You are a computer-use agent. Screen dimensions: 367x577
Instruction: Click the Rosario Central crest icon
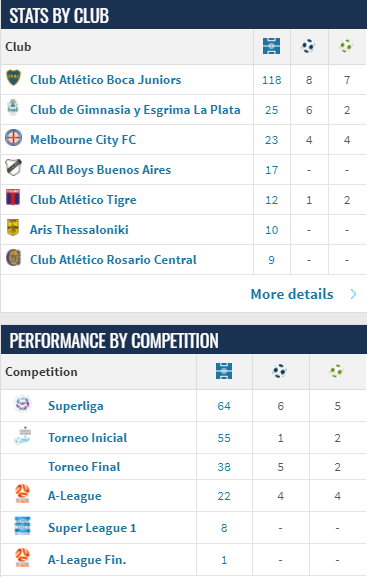pyautogui.click(x=14, y=257)
